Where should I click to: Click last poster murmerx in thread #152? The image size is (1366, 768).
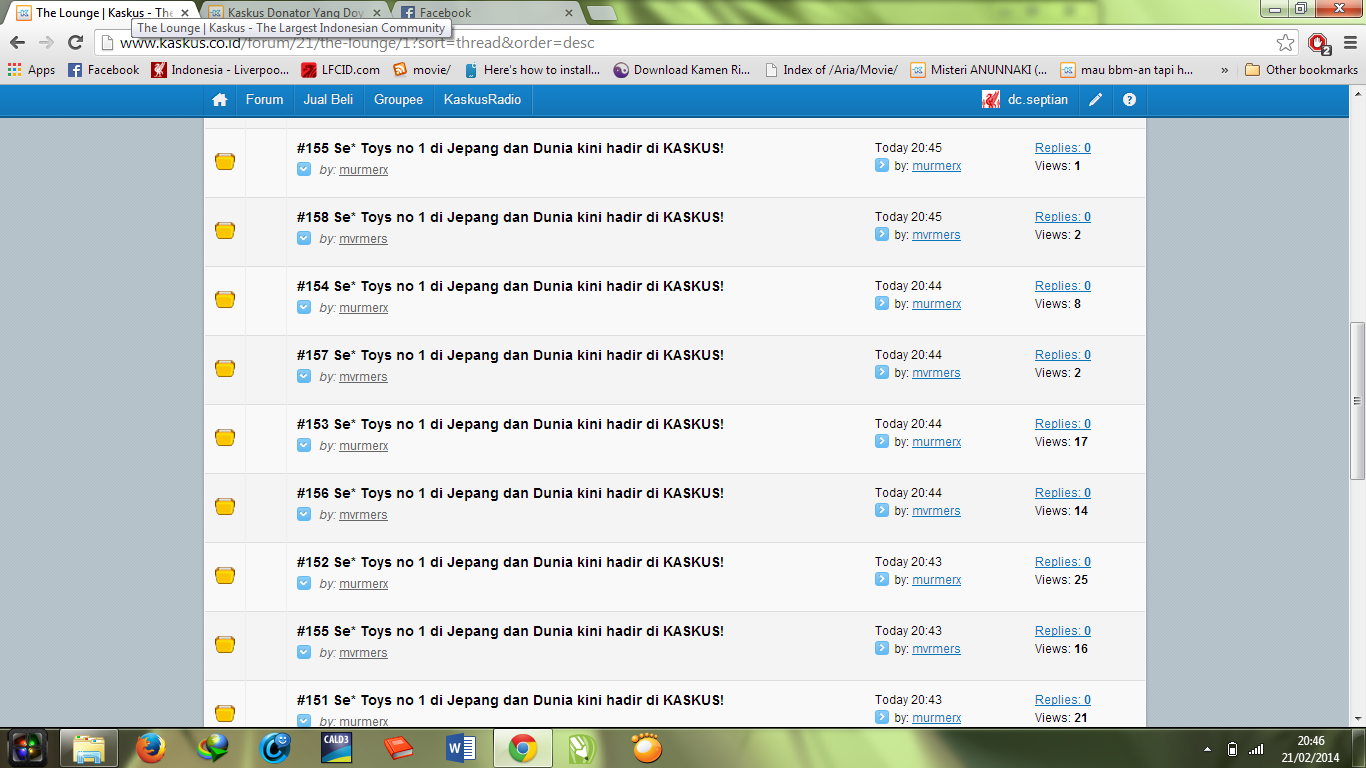pyautogui.click(x=936, y=580)
